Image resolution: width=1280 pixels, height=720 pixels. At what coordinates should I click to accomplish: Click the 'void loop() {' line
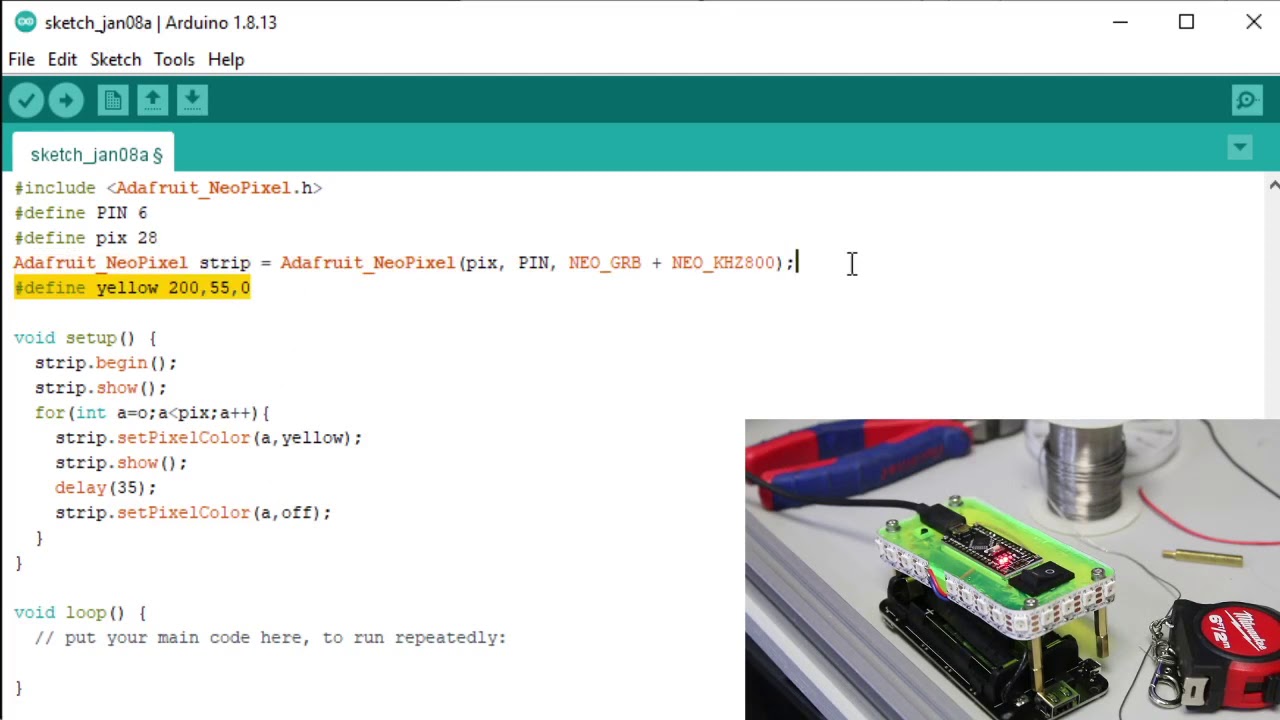coord(80,613)
